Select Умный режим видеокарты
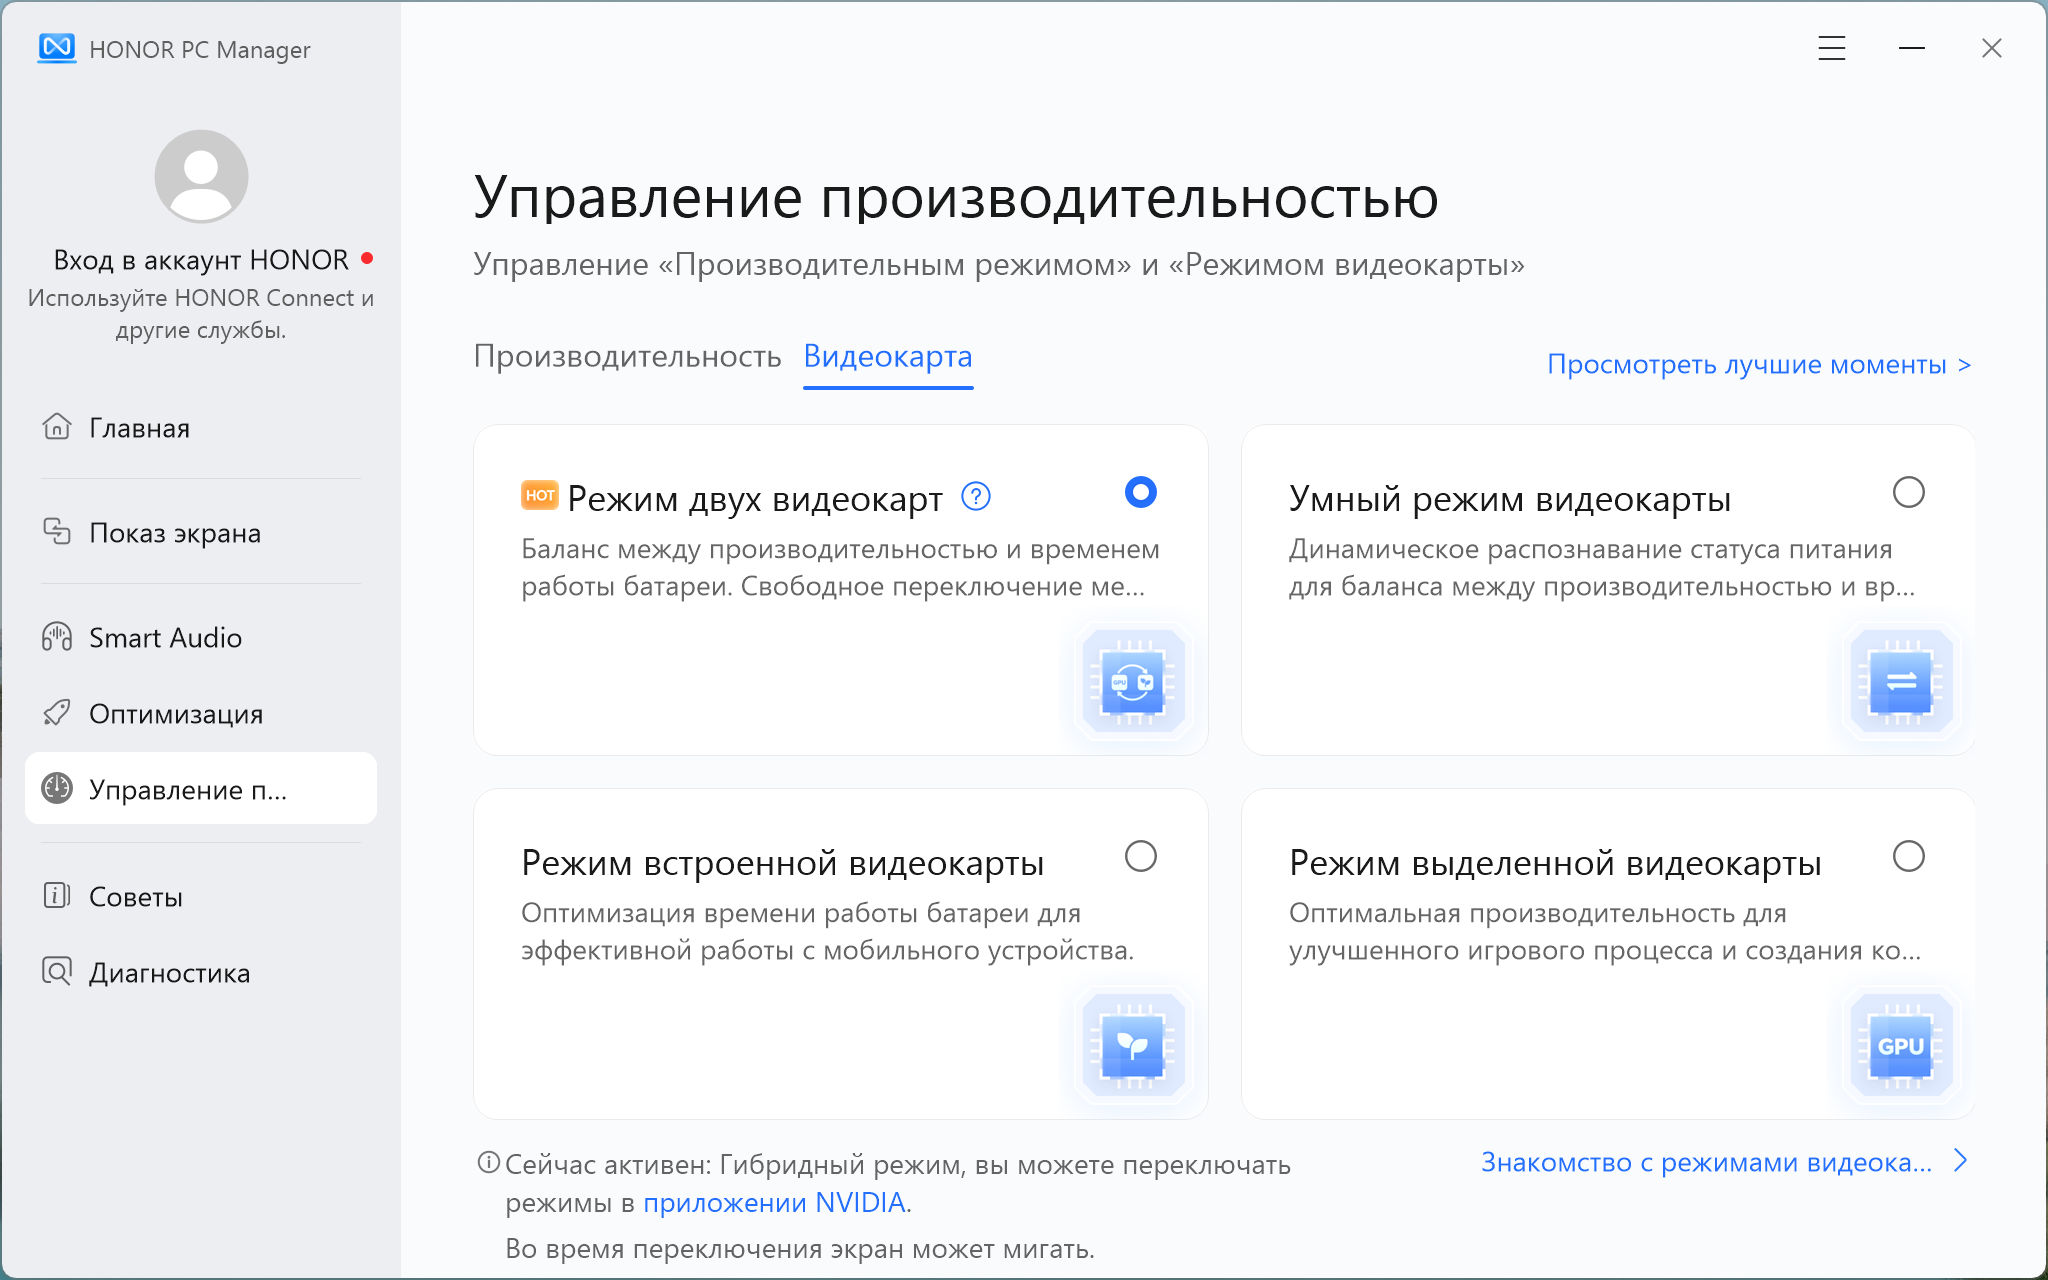Image resolution: width=2048 pixels, height=1280 pixels. point(1908,492)
